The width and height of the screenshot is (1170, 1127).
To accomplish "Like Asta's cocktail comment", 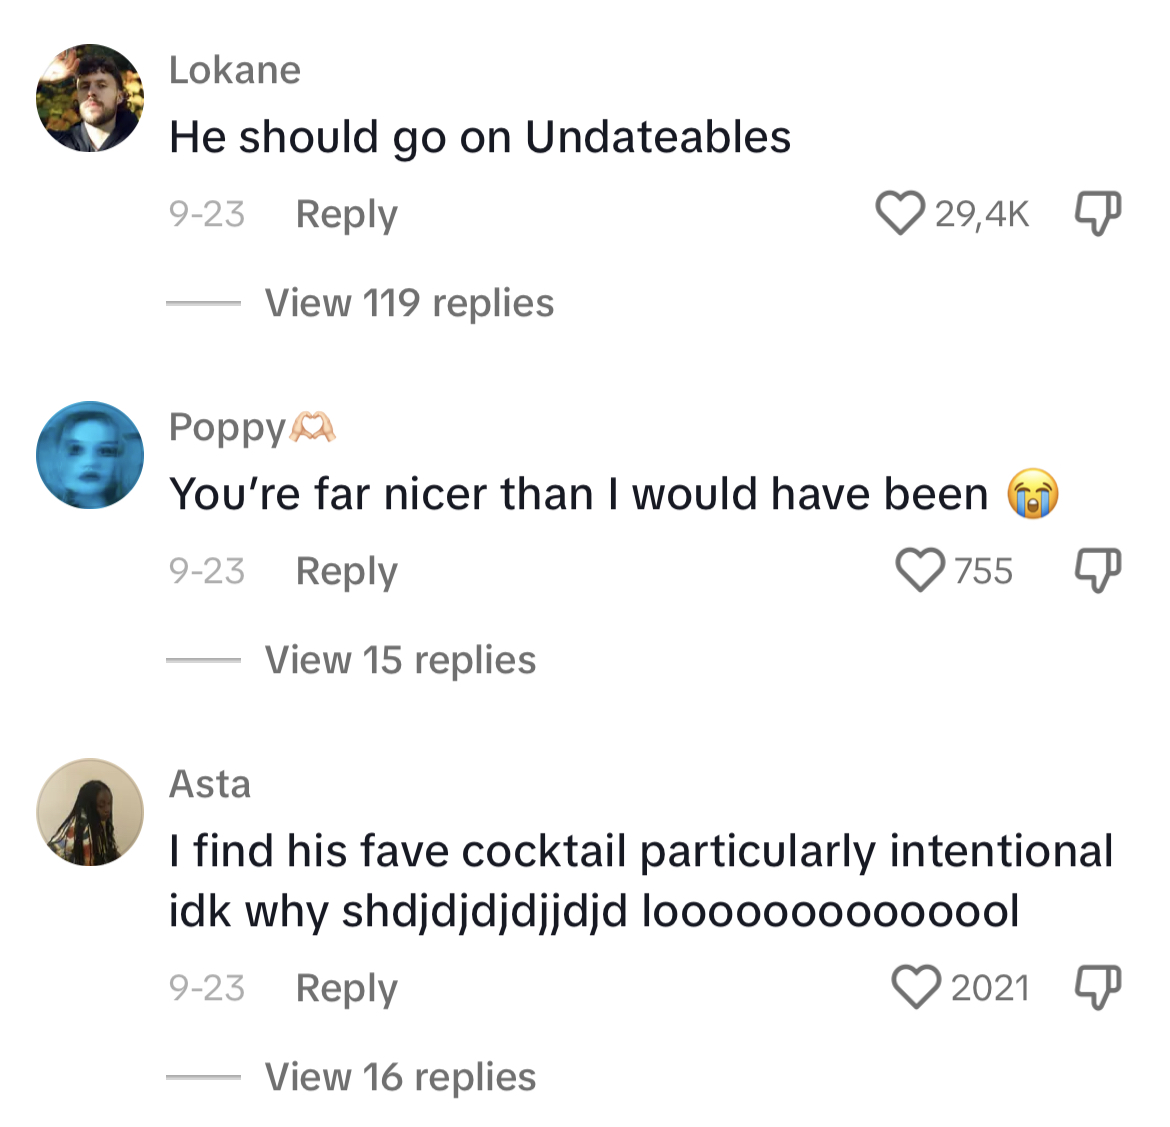I will [916, 987].
